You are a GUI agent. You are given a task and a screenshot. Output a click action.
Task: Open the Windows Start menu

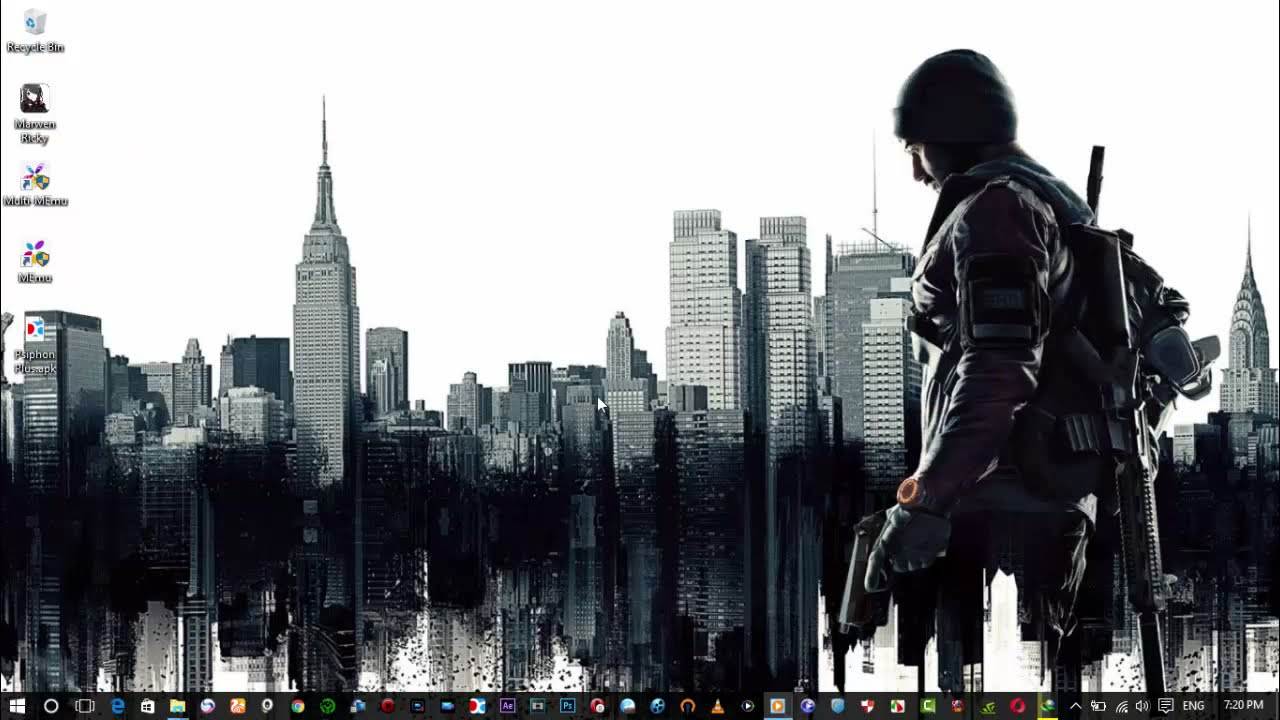[x=17, y=706]
